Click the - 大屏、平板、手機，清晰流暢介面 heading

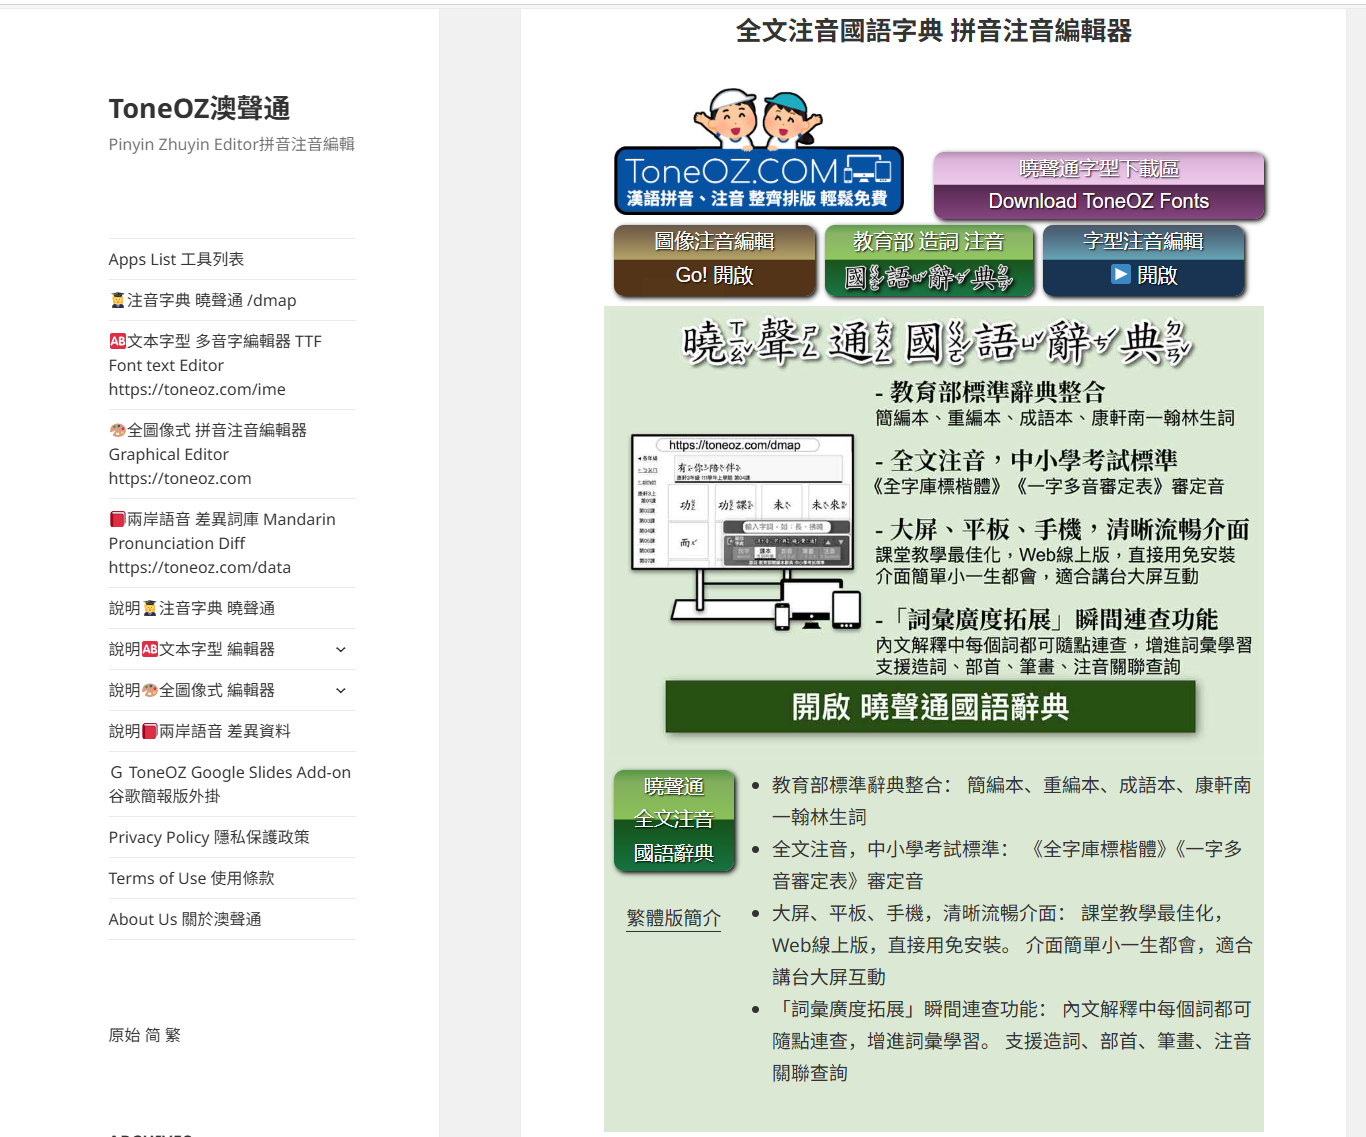pyautogui.click(x=1062, y=530)
